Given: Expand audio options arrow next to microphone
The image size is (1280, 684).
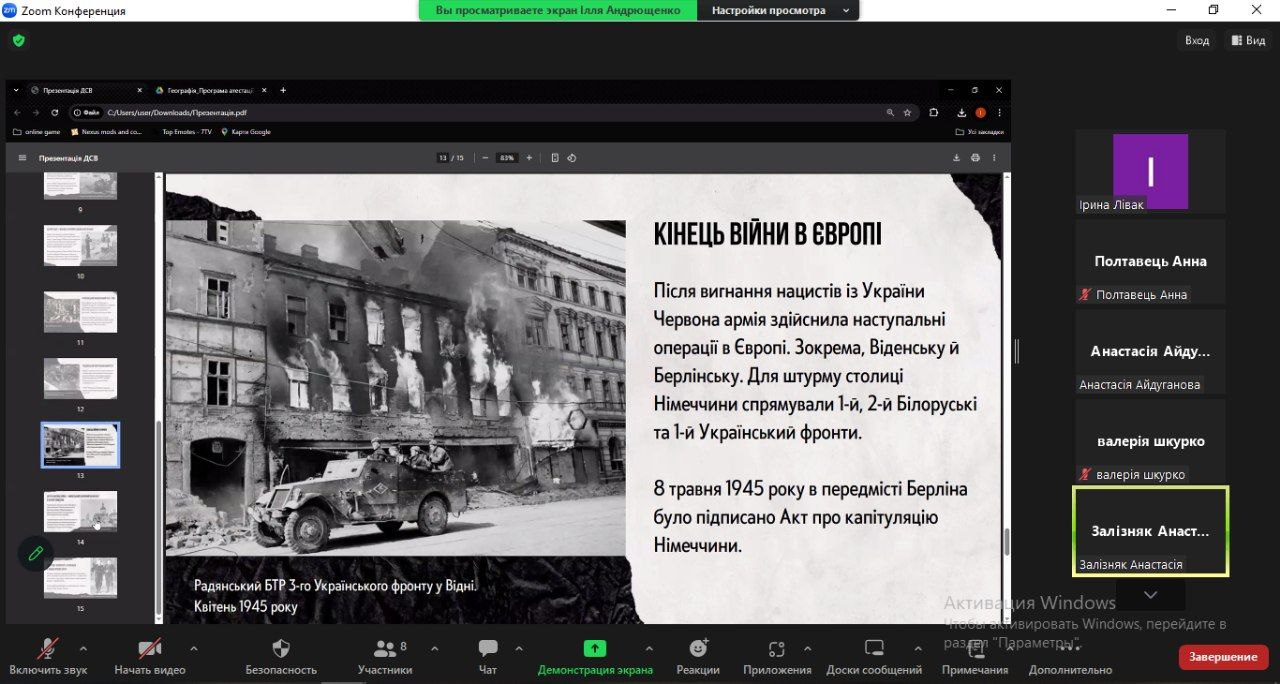Looking at the screenshot, I should (83, 648).
